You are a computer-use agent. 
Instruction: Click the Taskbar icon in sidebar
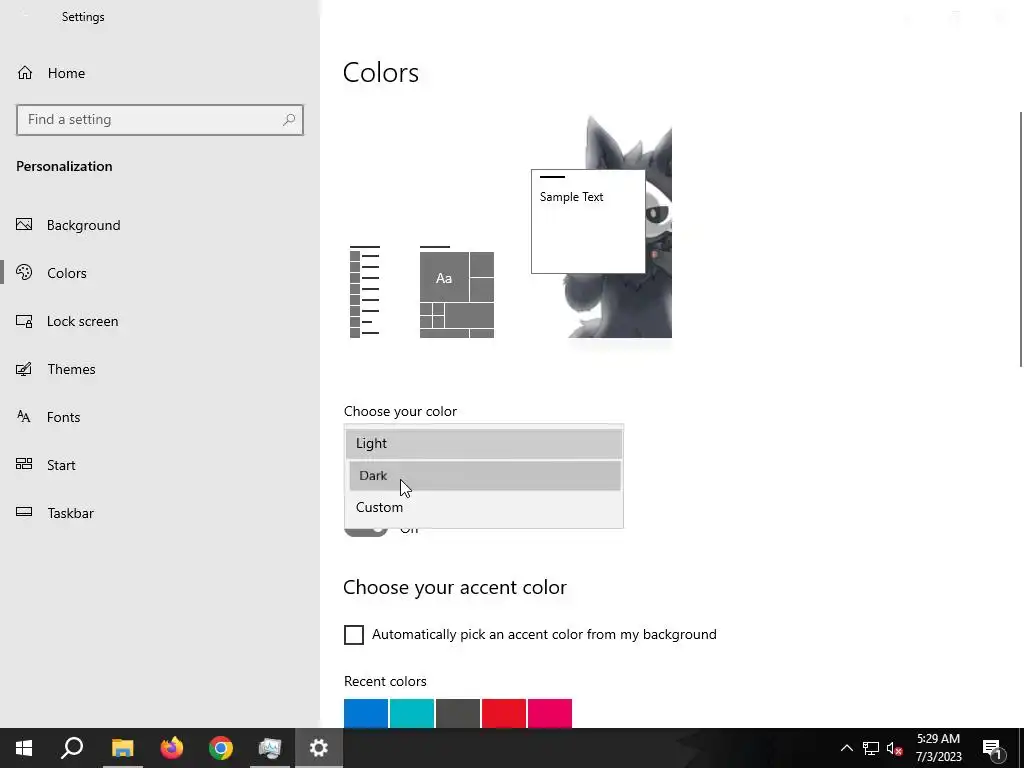[24, 512]
